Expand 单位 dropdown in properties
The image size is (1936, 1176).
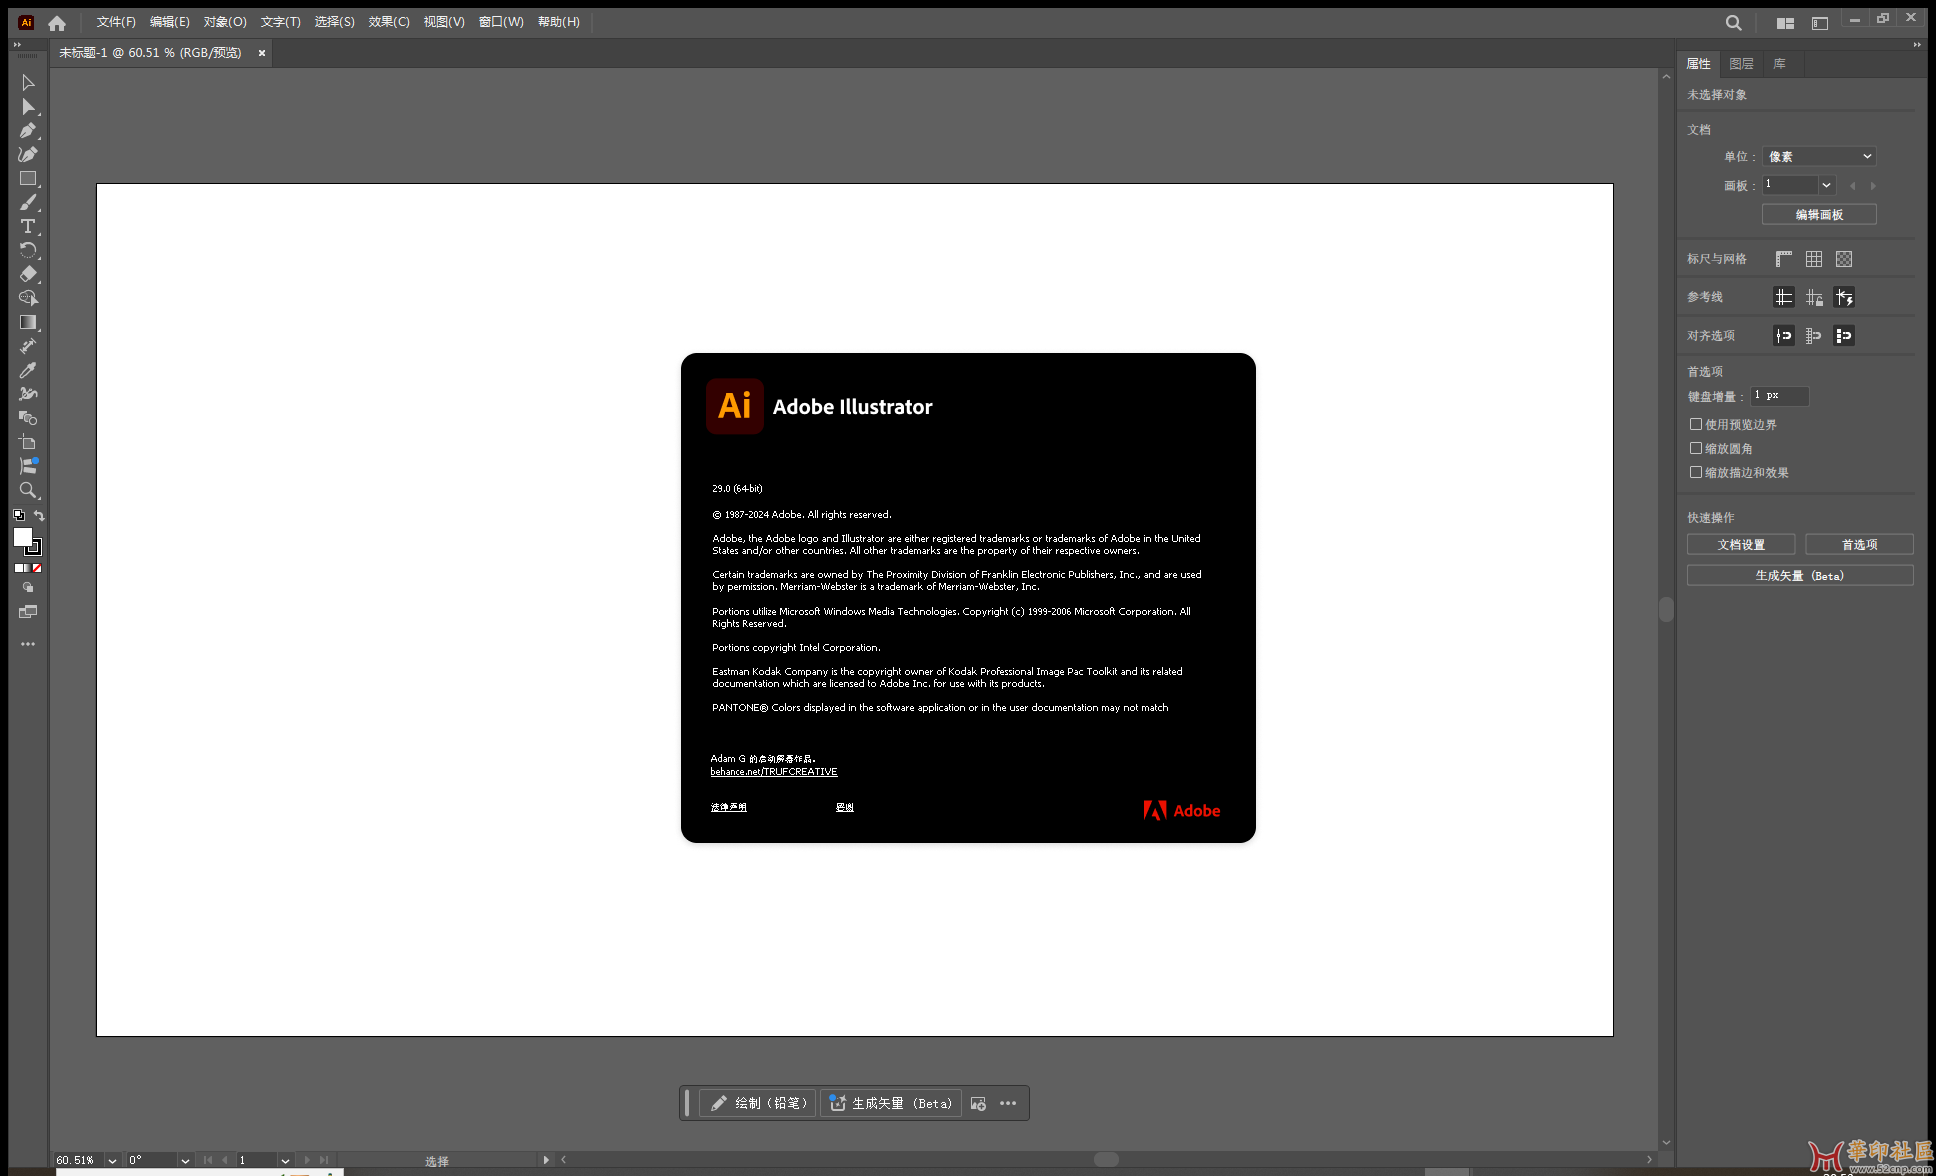coord(1865,156)
